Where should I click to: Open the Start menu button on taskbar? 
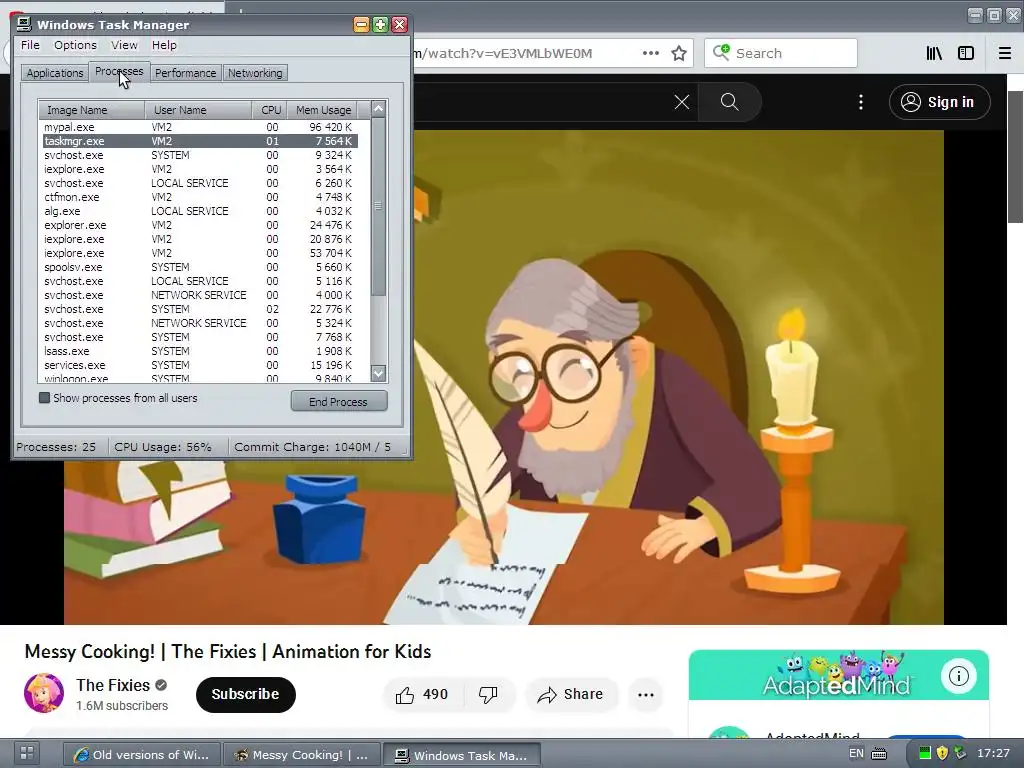tap(27, 752)
